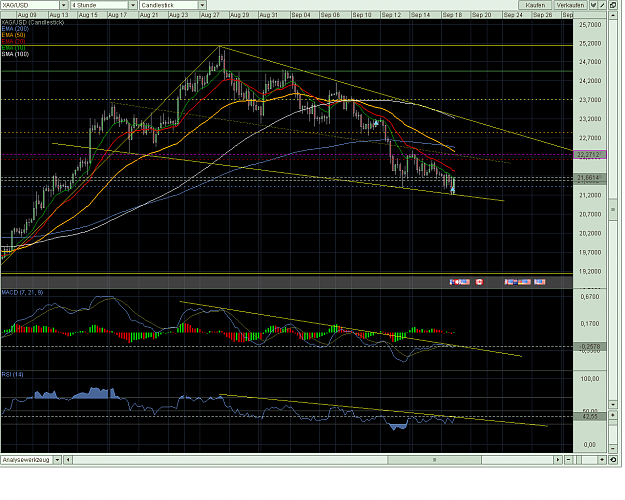Click the 22,2712 price level tag

click(x=590, y=154)
